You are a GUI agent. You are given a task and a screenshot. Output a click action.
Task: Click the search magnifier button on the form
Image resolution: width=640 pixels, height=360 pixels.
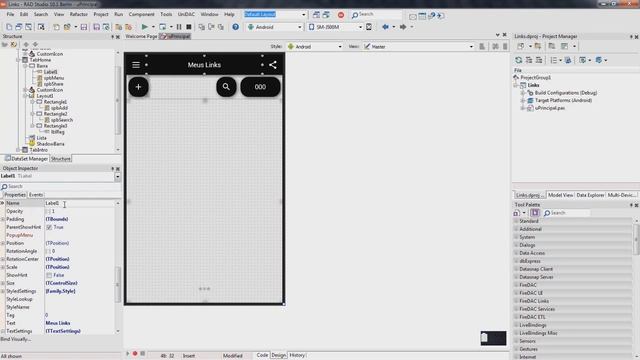pos(226,87)
